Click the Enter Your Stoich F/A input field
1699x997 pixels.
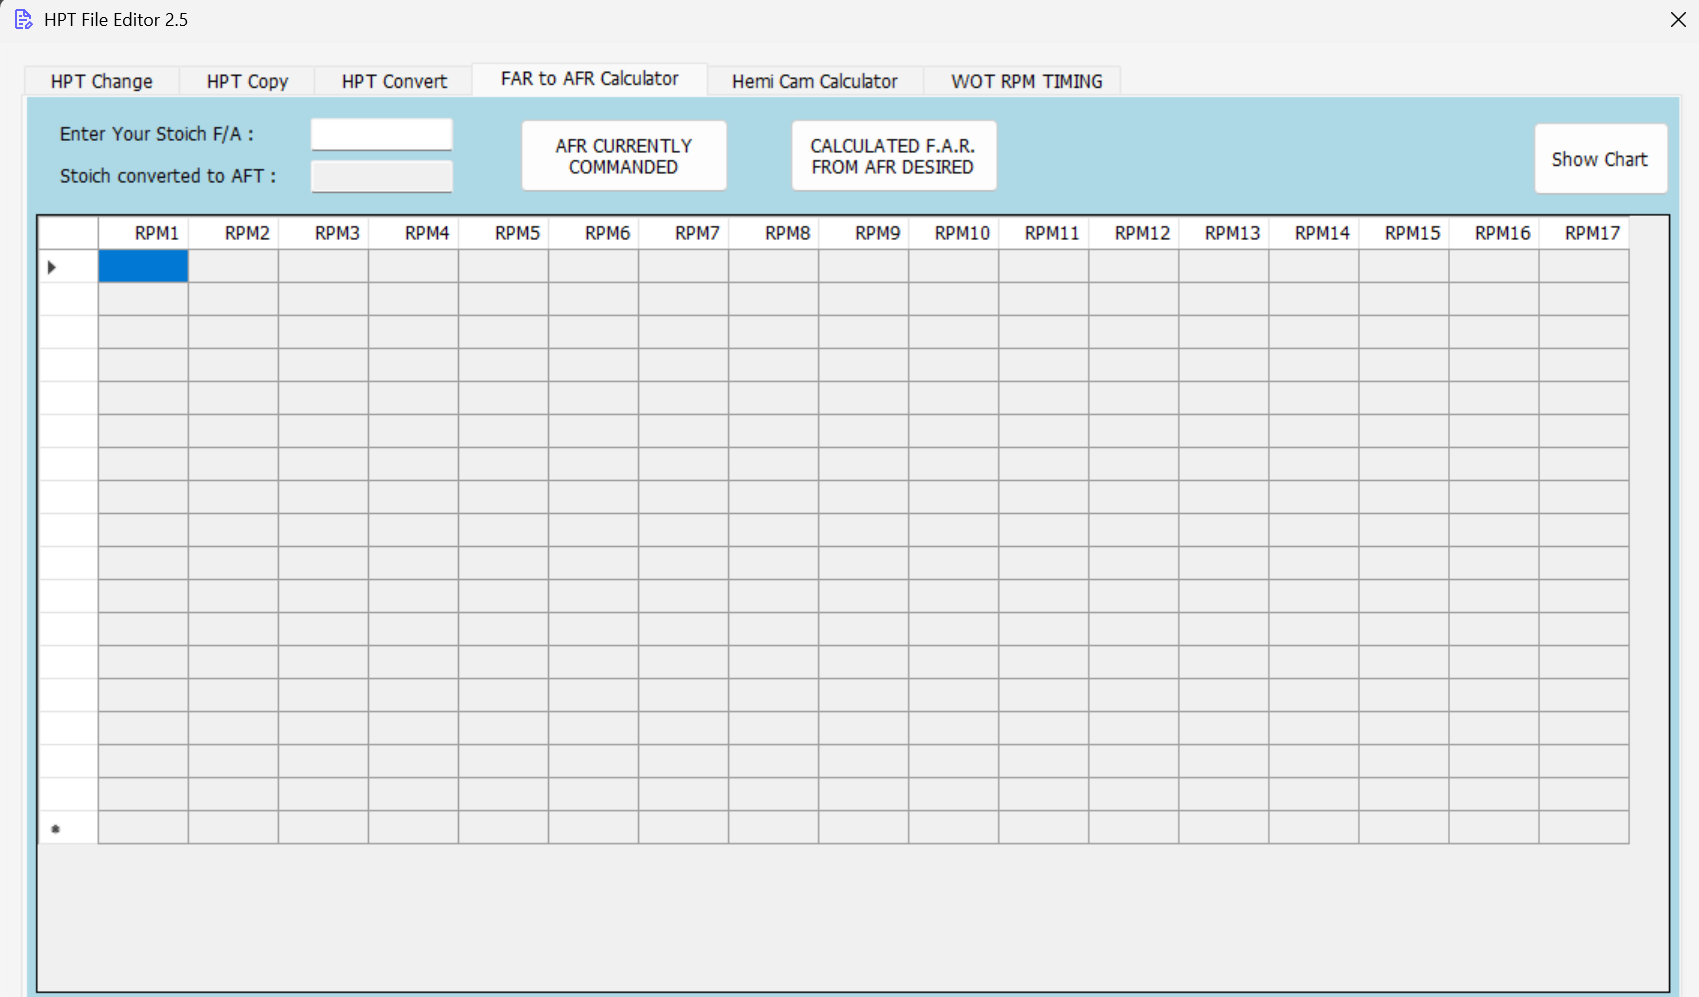click(x=381, y=133)
